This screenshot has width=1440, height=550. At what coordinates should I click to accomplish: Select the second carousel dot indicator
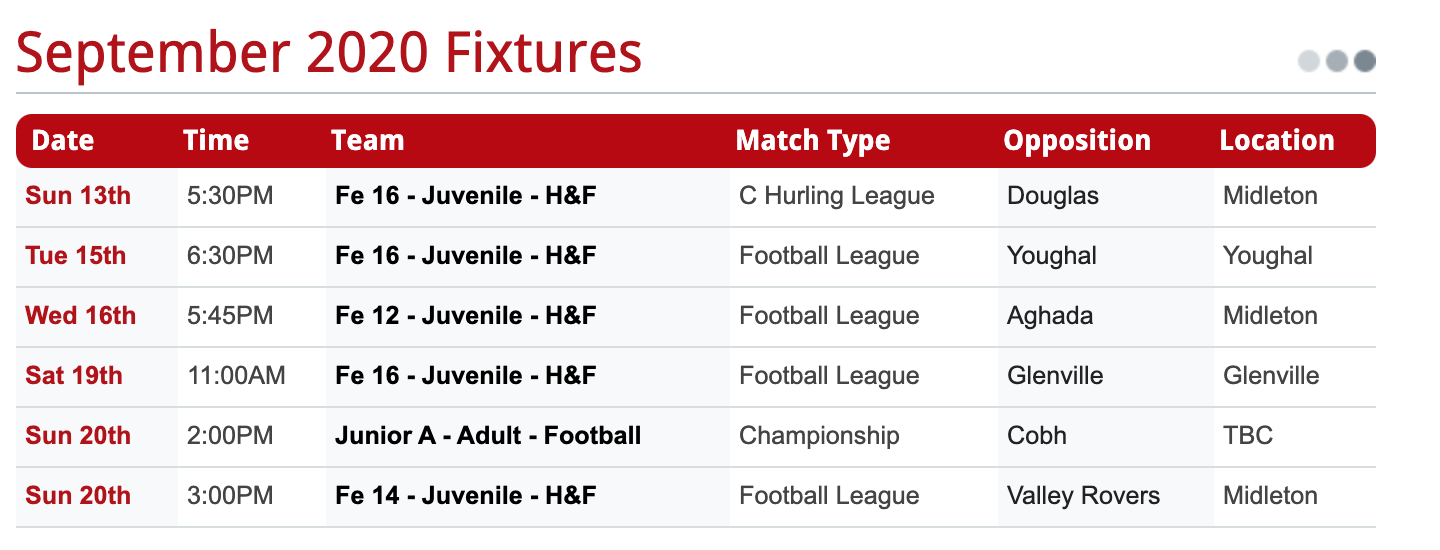[x=1337, y=61]
